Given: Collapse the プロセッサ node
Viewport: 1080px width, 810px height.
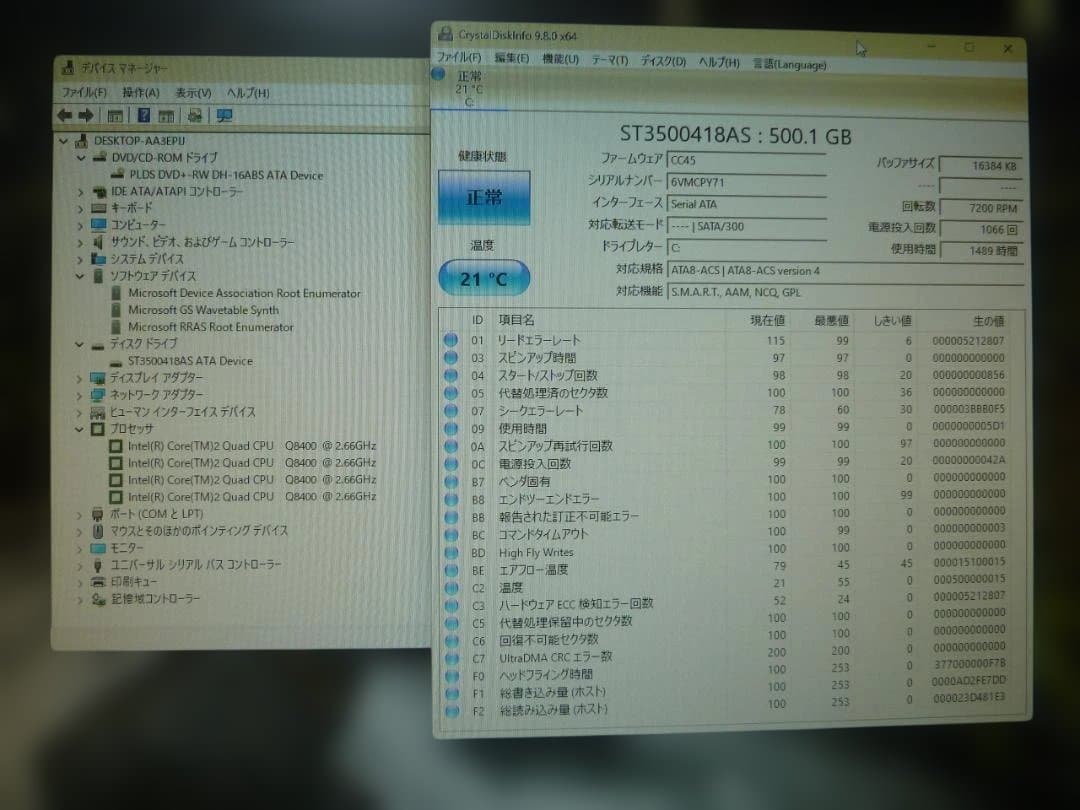Looking at the screenshot, I should [x=80, y=429].
